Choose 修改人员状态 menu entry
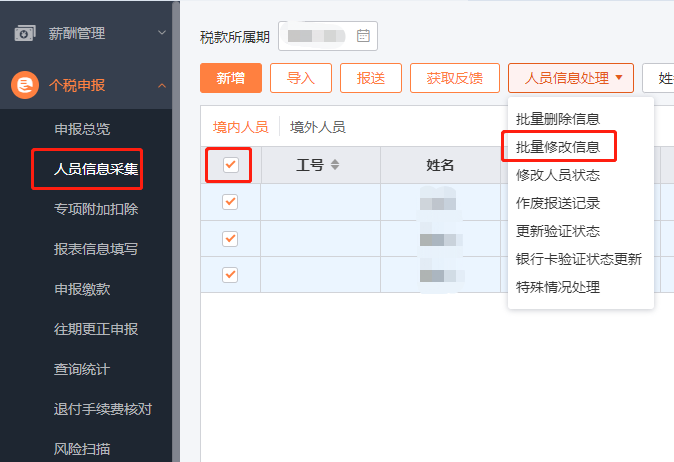Screen dimensions: 674x462 click(x=558, y=175)
